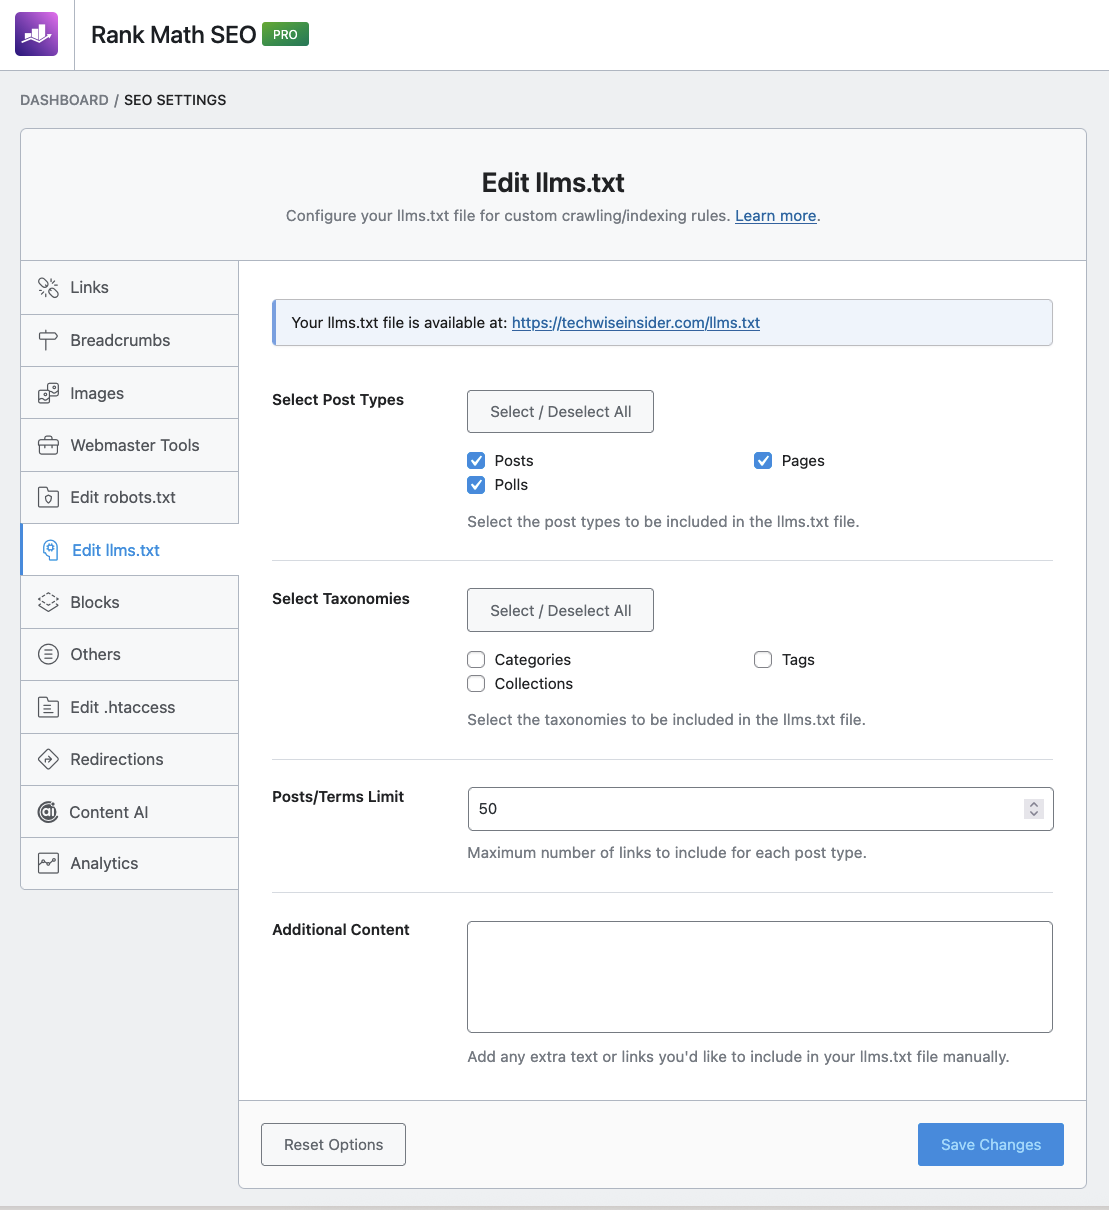Uncheck the Posts post type checkbox
This screenshot has height=1210, width=1109.
(x=476, y=461)
